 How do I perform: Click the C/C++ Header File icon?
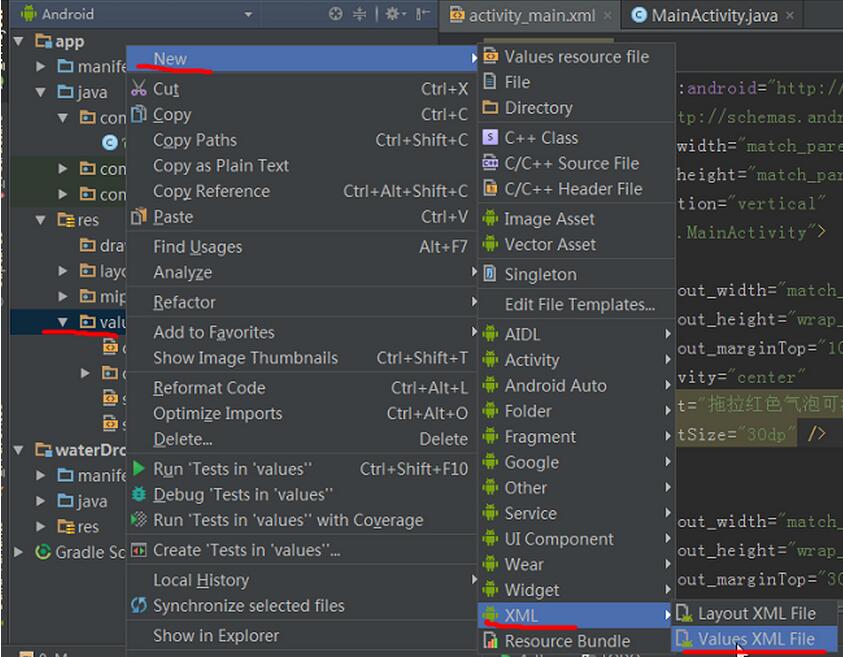pos(490,188)
